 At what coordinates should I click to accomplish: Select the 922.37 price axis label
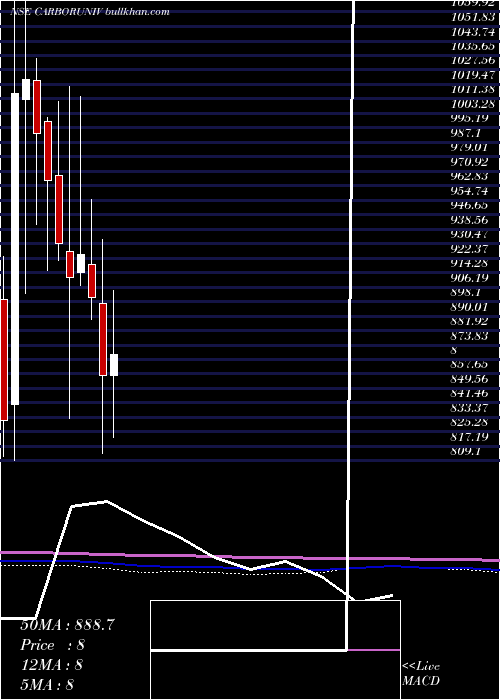coord(470,249)
